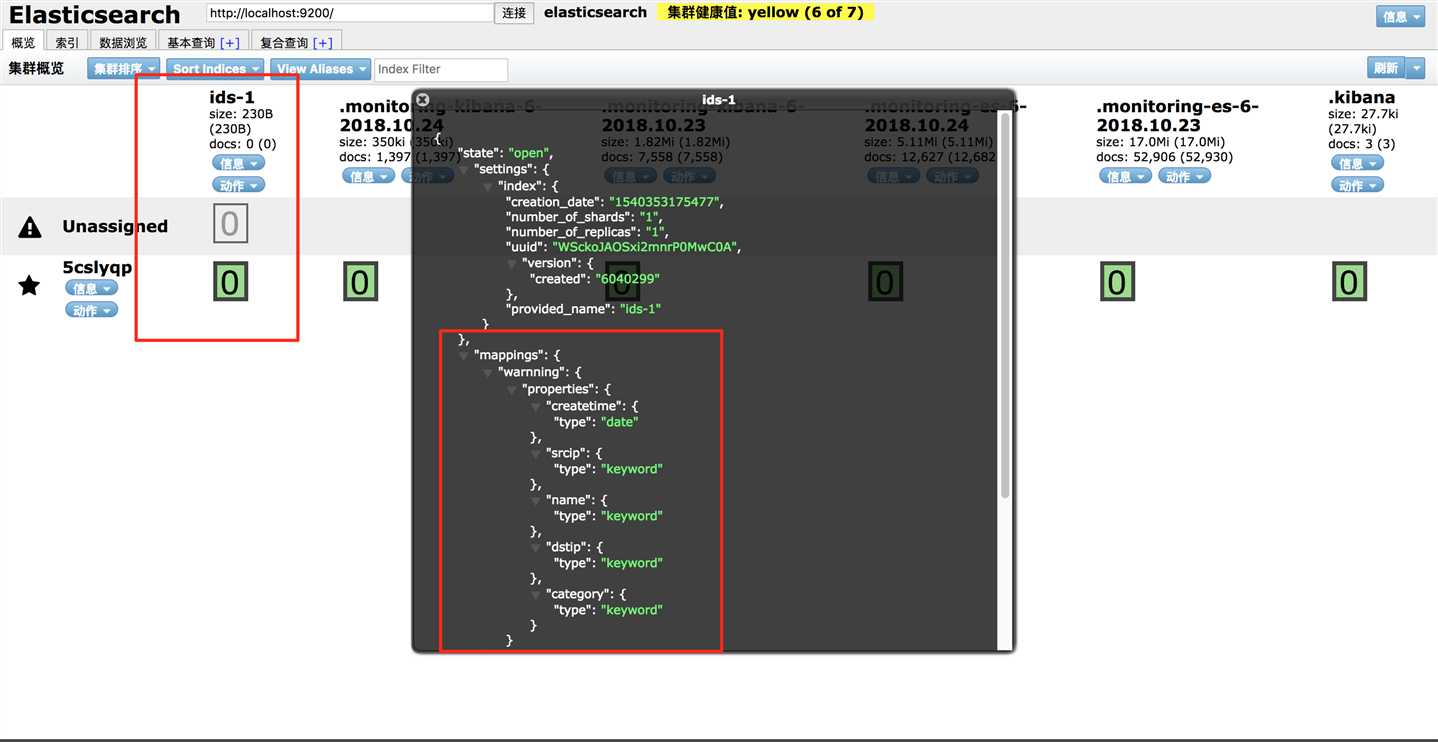Open ids-1 动作 dropdown

(x=238, y=185)
